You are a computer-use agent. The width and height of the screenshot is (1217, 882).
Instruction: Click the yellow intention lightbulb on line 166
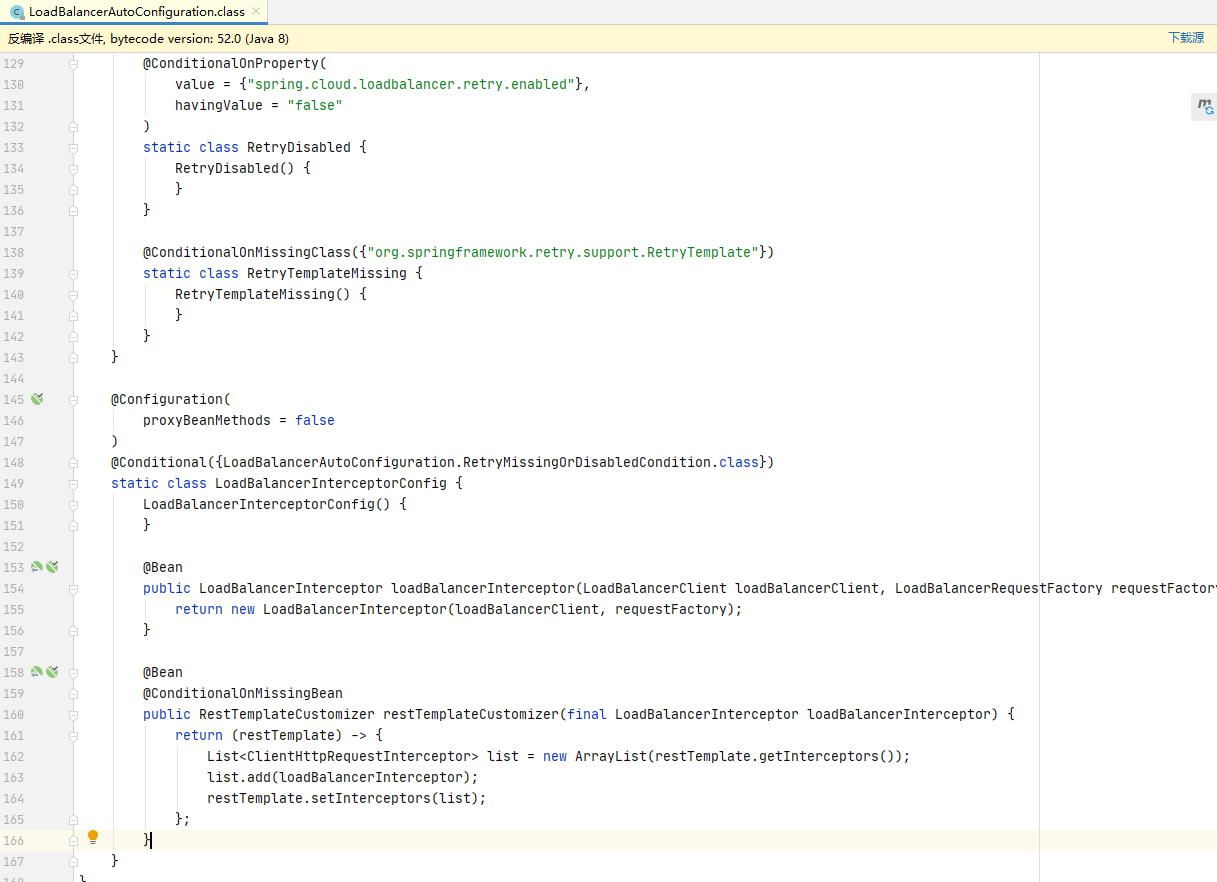93,837
